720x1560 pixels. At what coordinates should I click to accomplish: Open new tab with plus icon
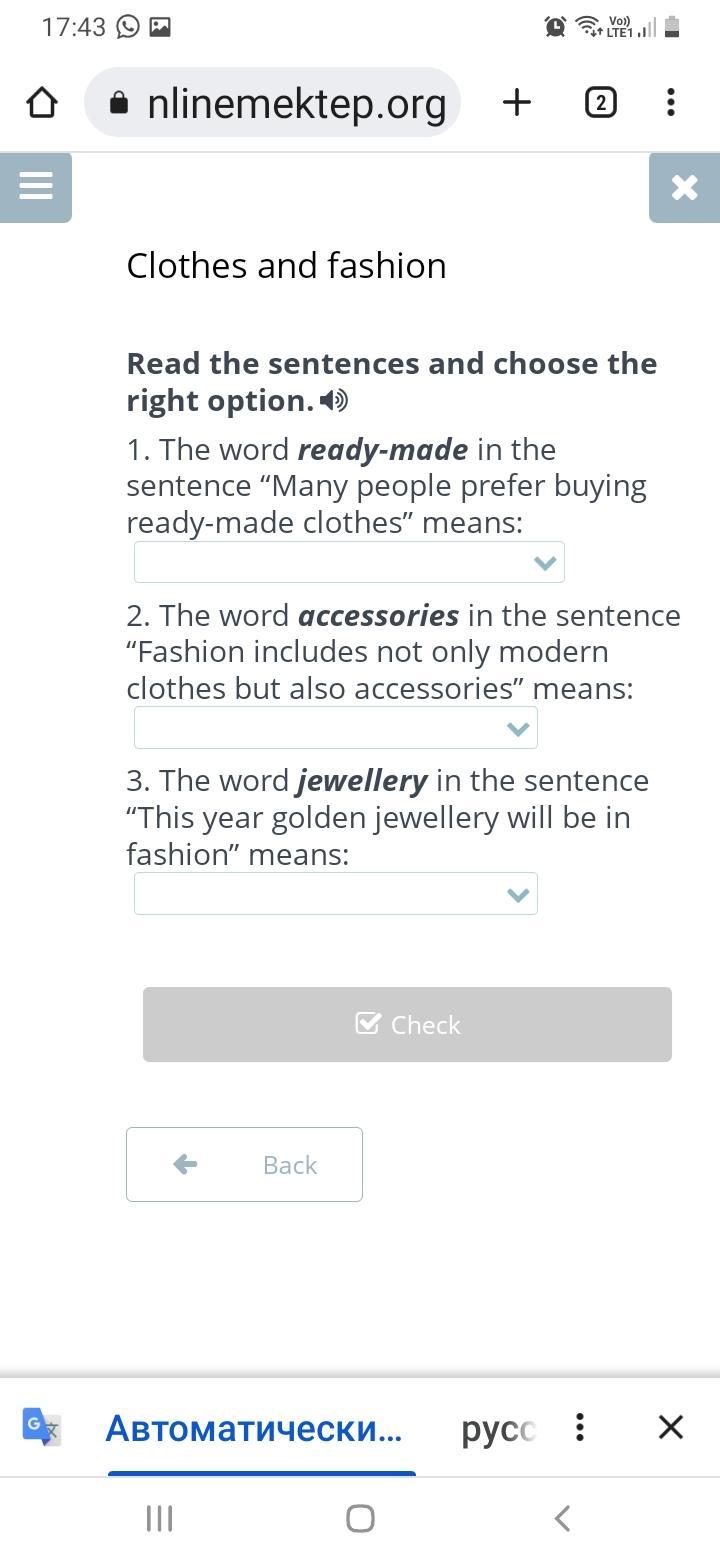coord(517,102)
